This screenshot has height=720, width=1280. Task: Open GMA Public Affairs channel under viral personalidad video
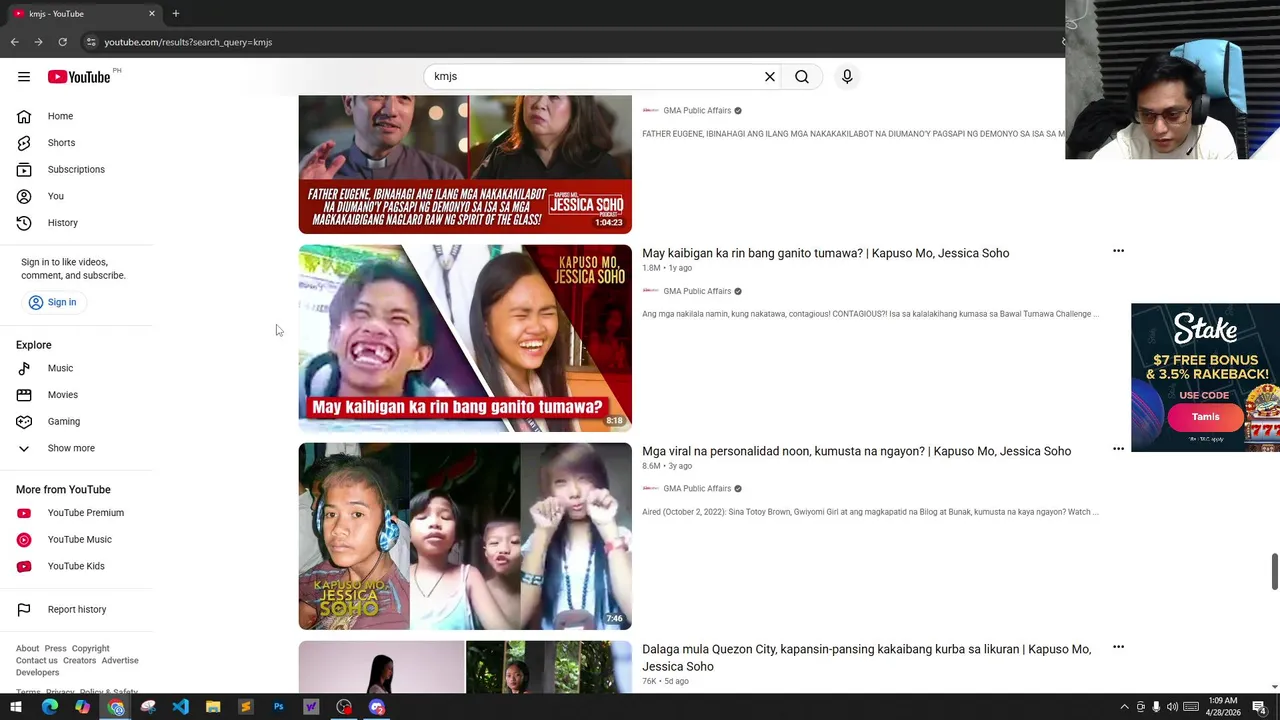(697, 489)
